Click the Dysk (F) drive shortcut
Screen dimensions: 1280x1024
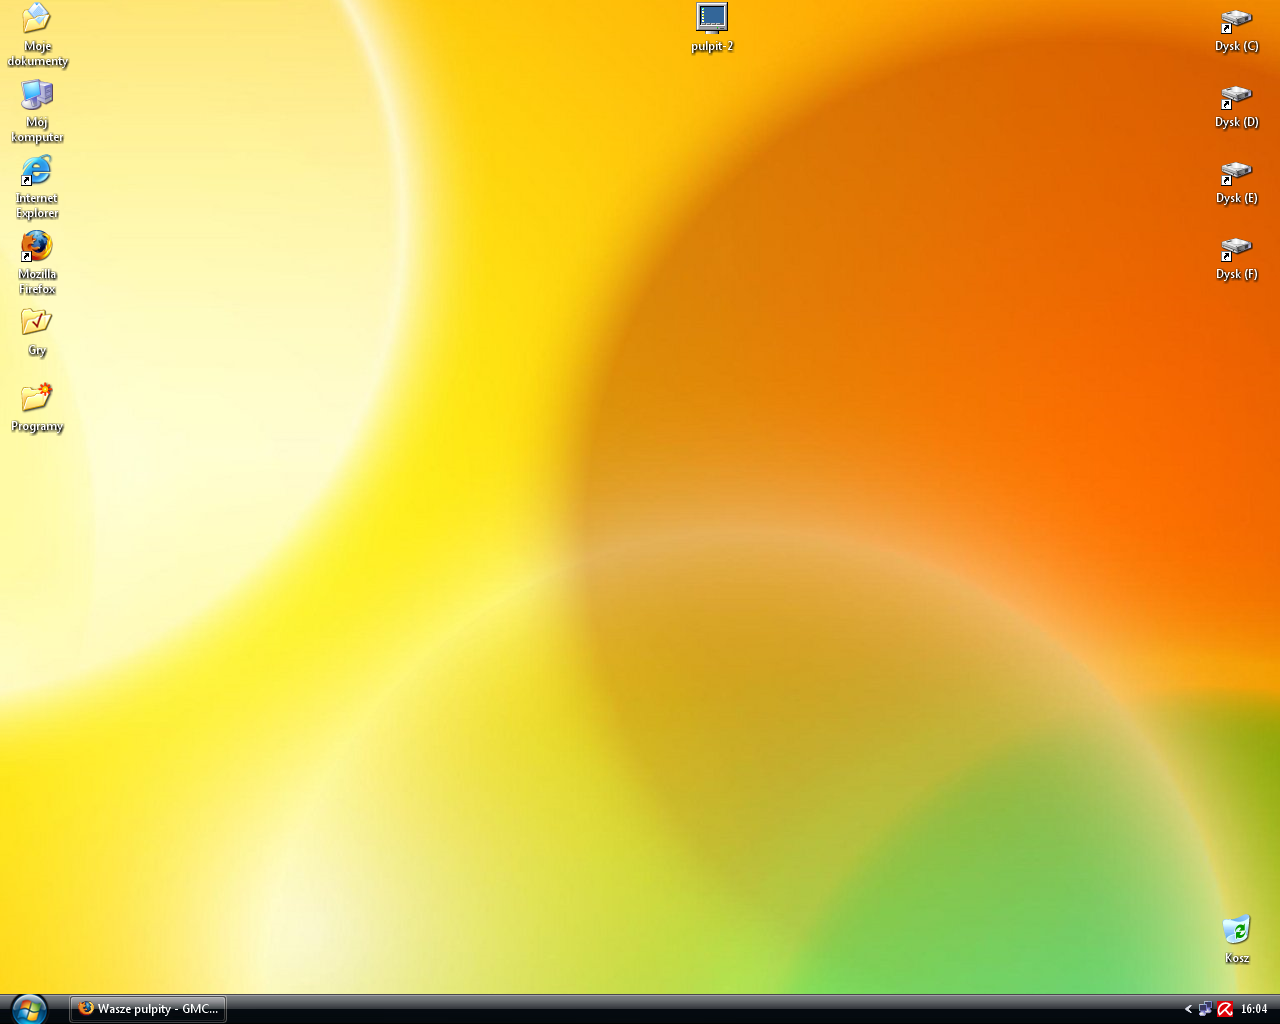coord(1236,249)
